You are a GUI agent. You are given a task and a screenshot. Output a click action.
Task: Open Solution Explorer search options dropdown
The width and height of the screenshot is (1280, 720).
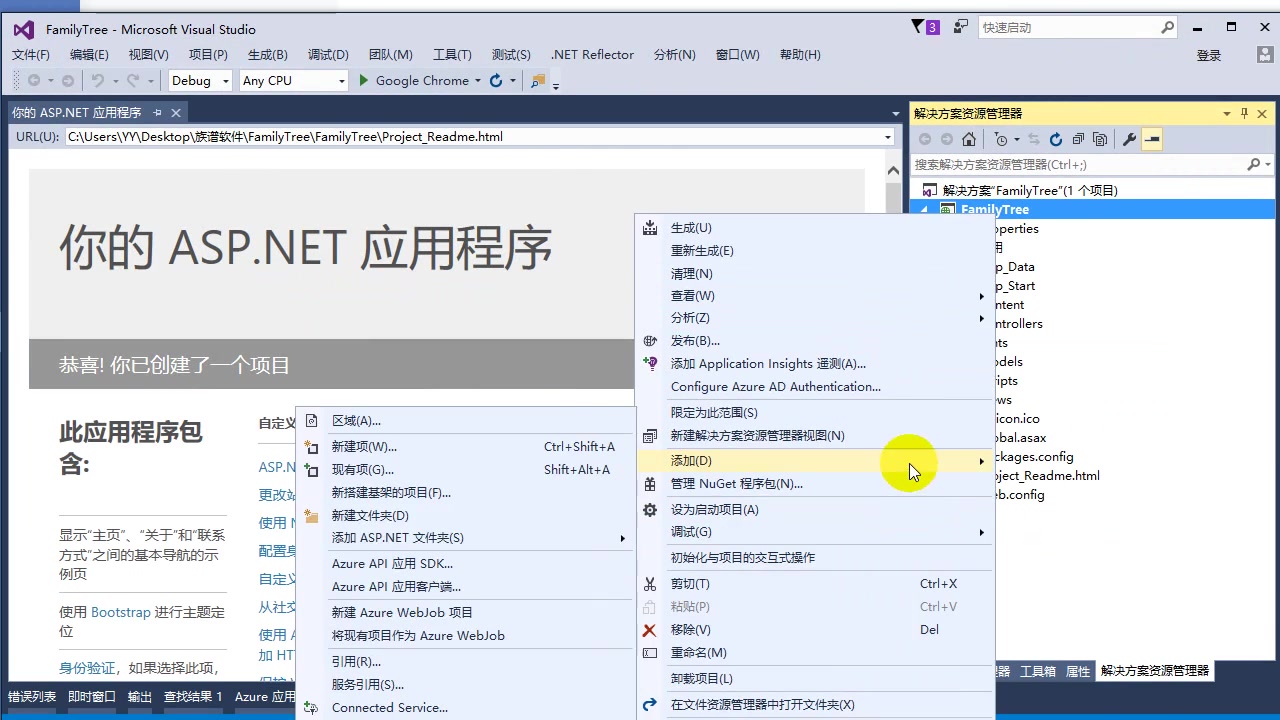click(x=1268, y=164)
